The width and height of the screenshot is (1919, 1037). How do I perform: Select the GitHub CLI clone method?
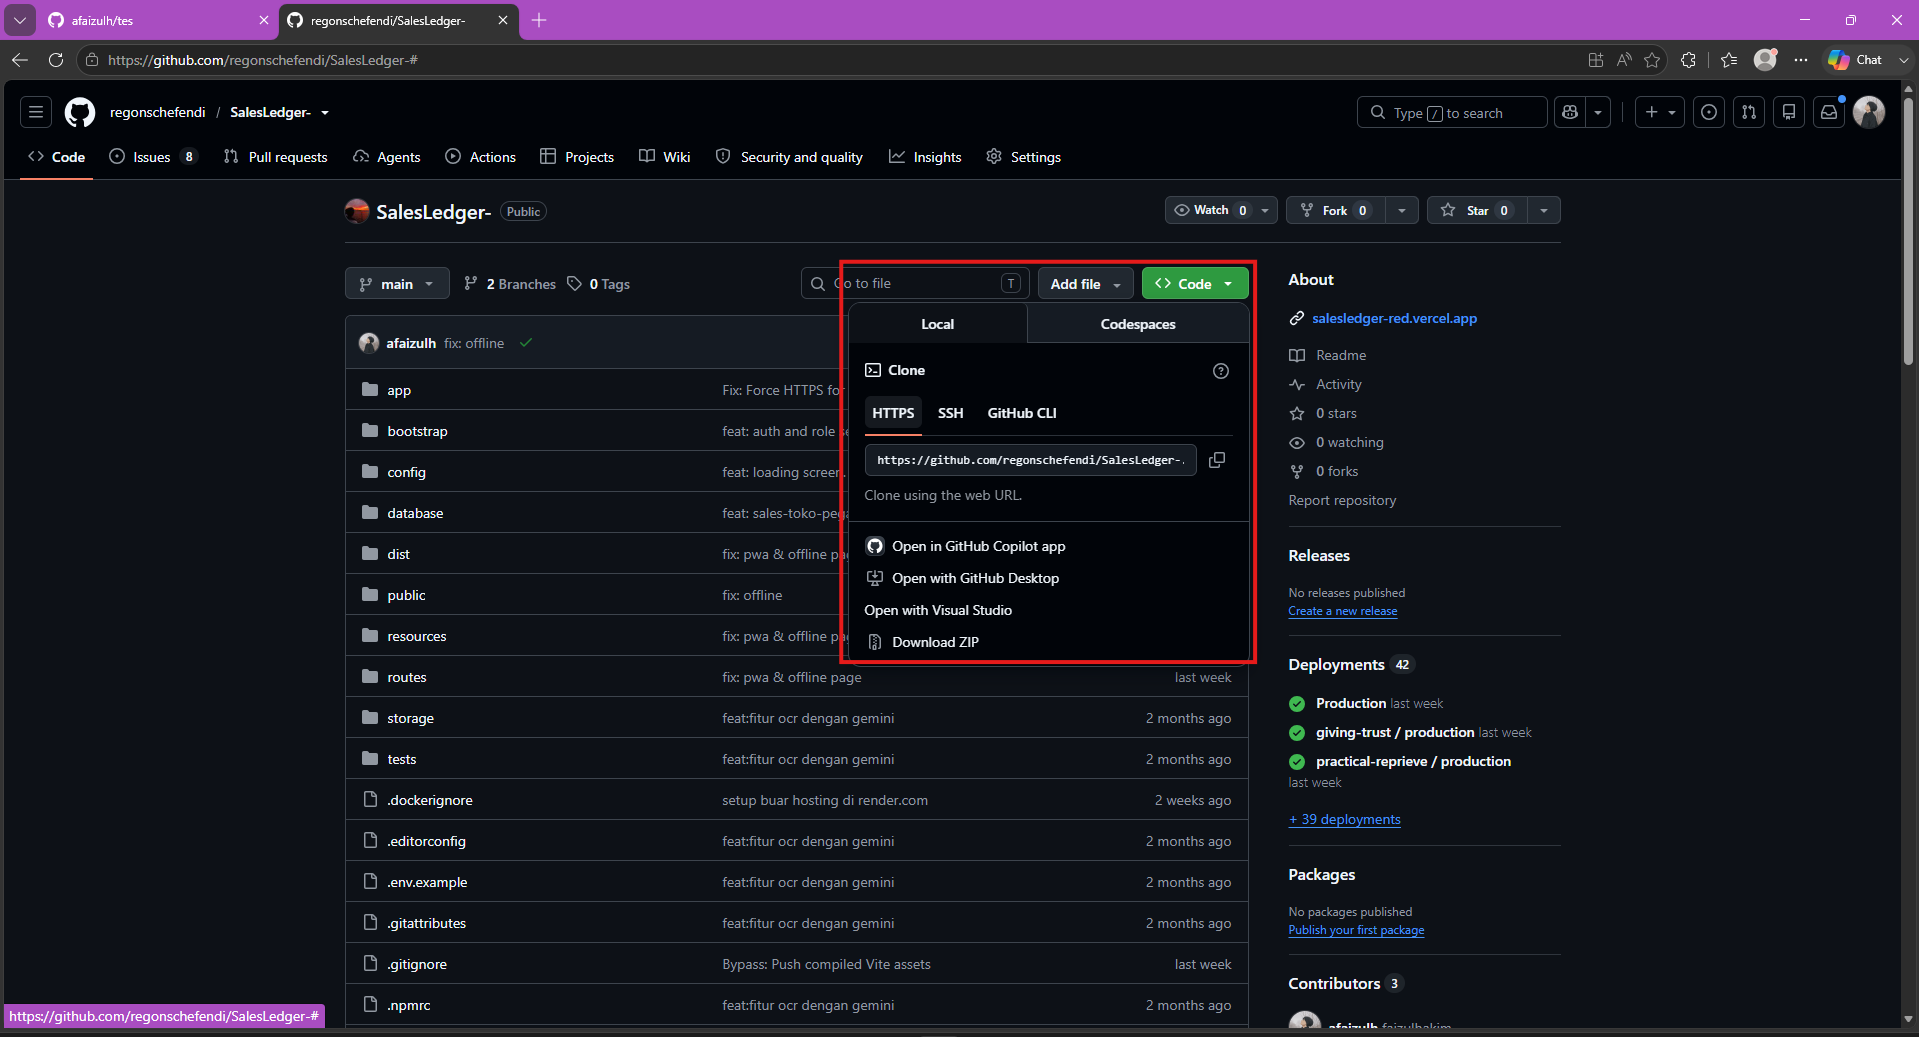click(x=1022, y=413)
